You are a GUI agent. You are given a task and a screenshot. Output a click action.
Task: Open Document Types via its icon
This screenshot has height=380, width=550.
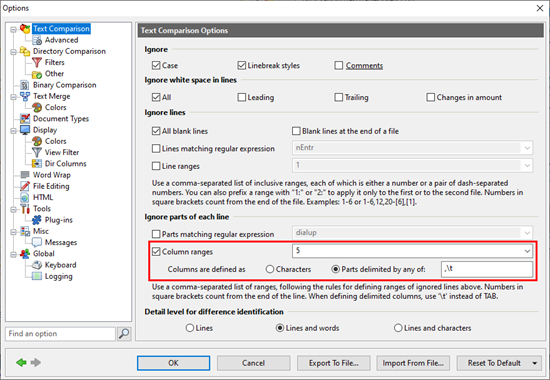point(25,119)
